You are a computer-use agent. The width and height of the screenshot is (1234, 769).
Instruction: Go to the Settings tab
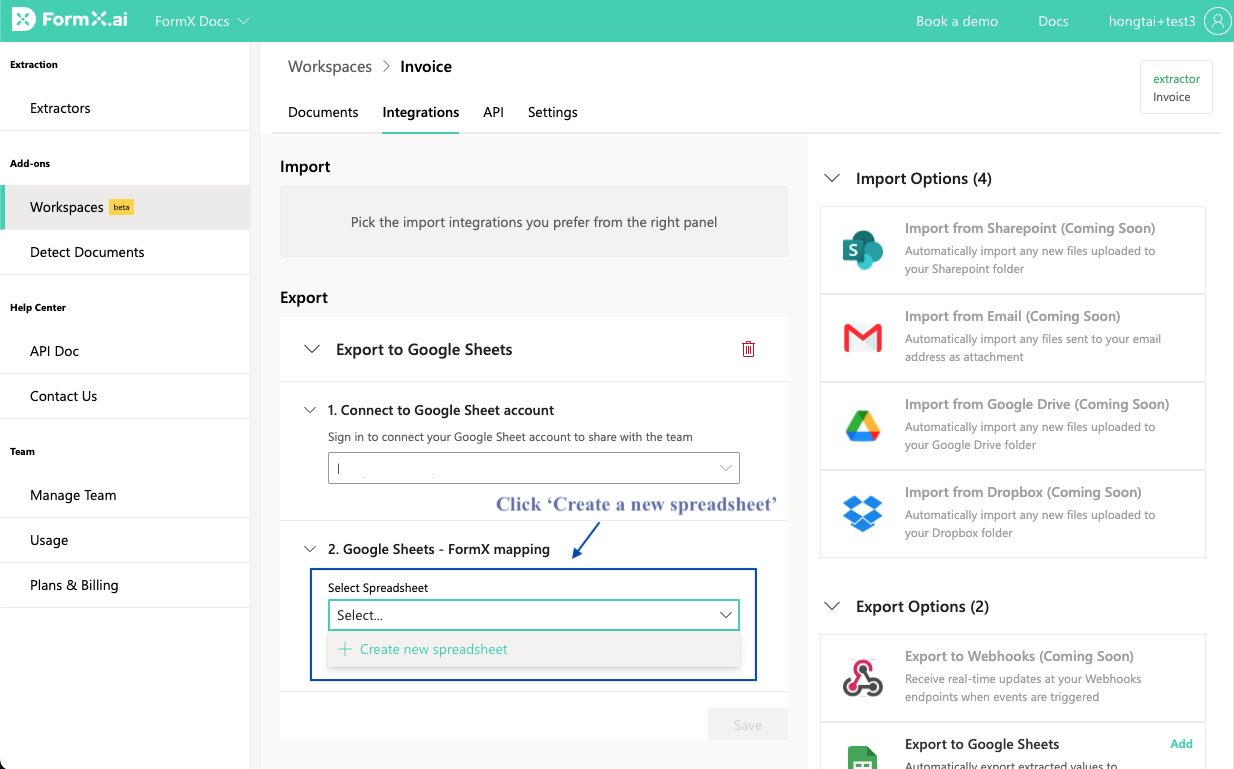pyautogui.click(x=553, y=112)
